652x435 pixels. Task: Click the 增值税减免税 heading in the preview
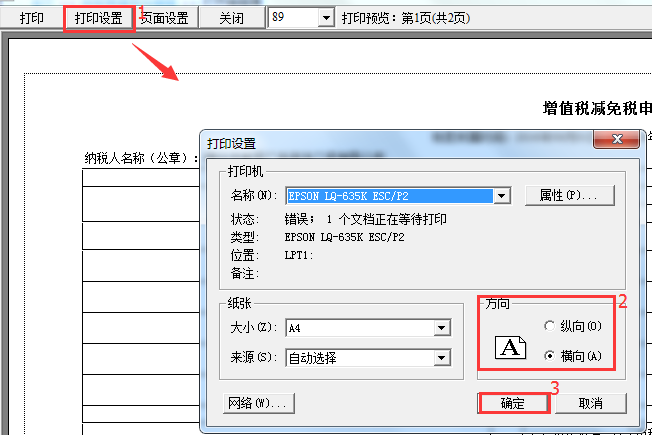597,109
